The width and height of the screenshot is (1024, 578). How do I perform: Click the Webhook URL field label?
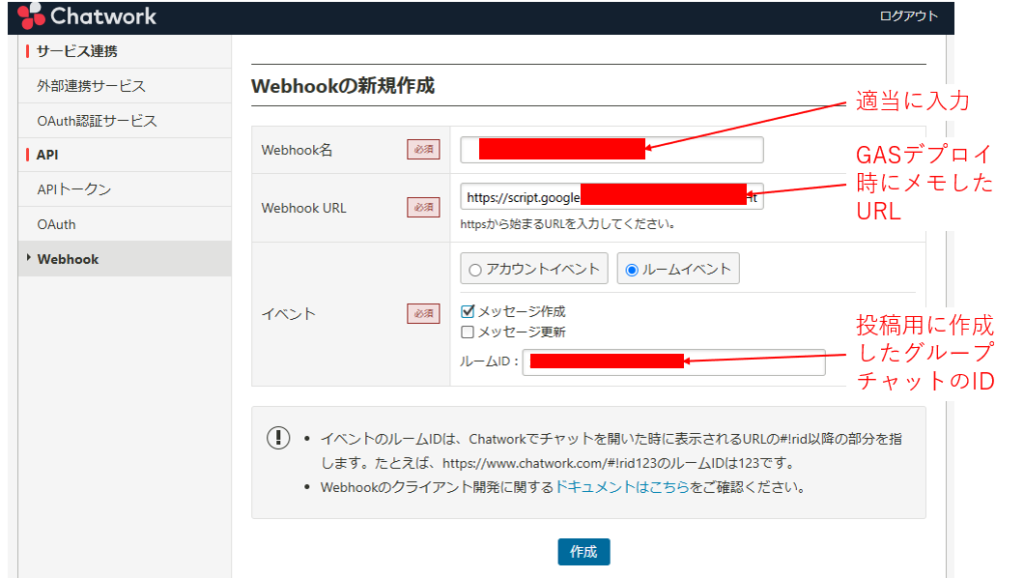304,208
